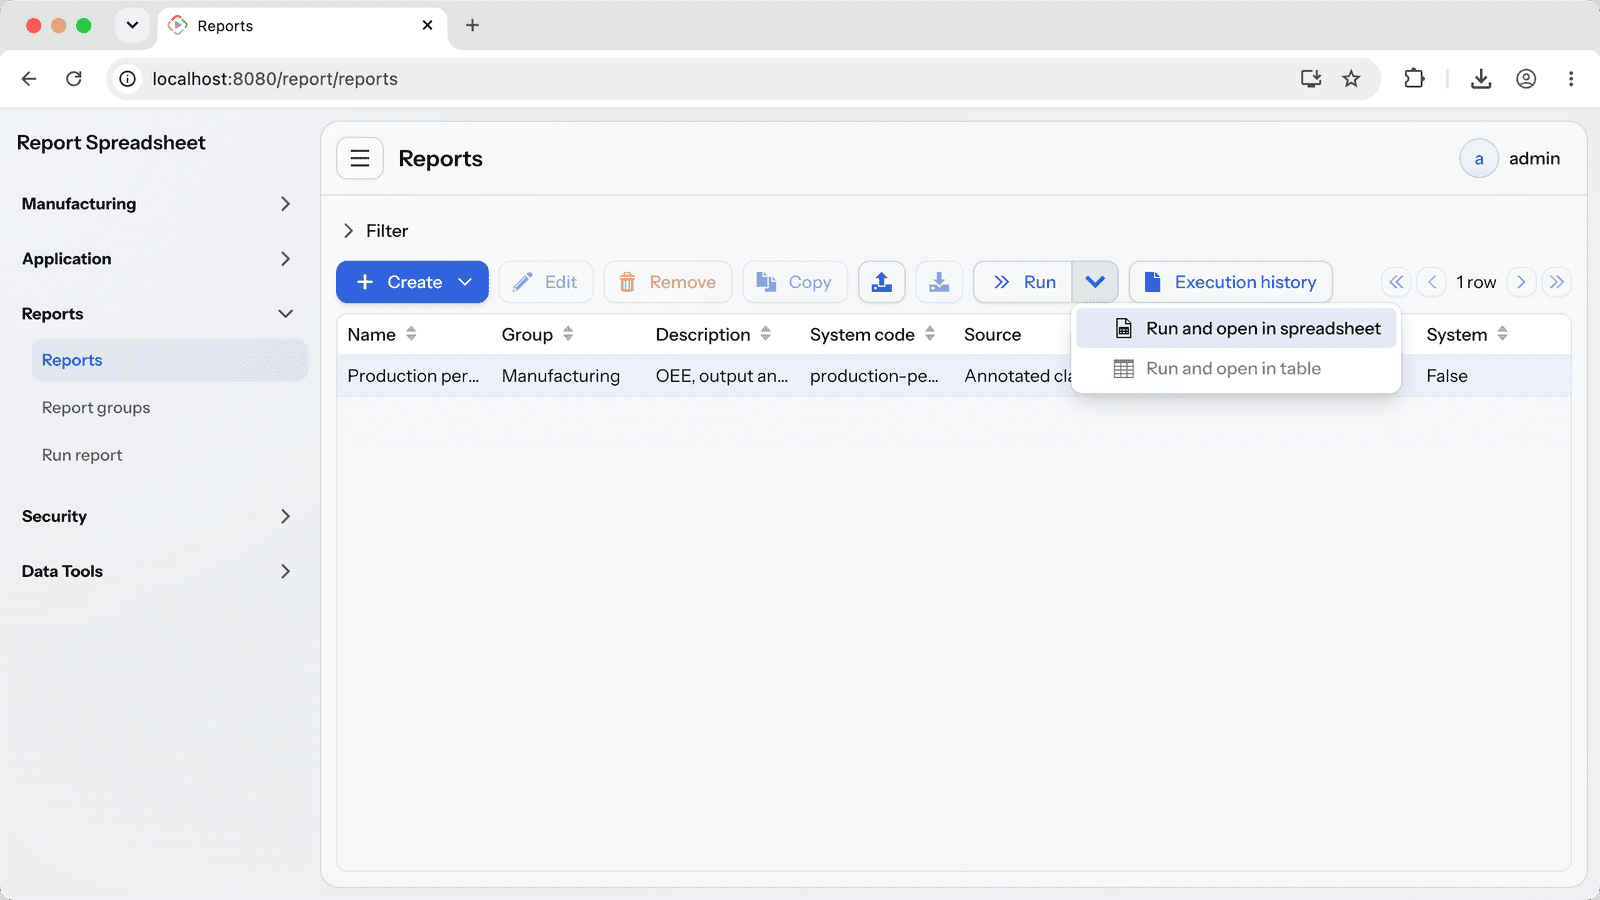The image size is (1600, 900).
Task: Click the OEE, output an... description cell
Action: [722, 376]
